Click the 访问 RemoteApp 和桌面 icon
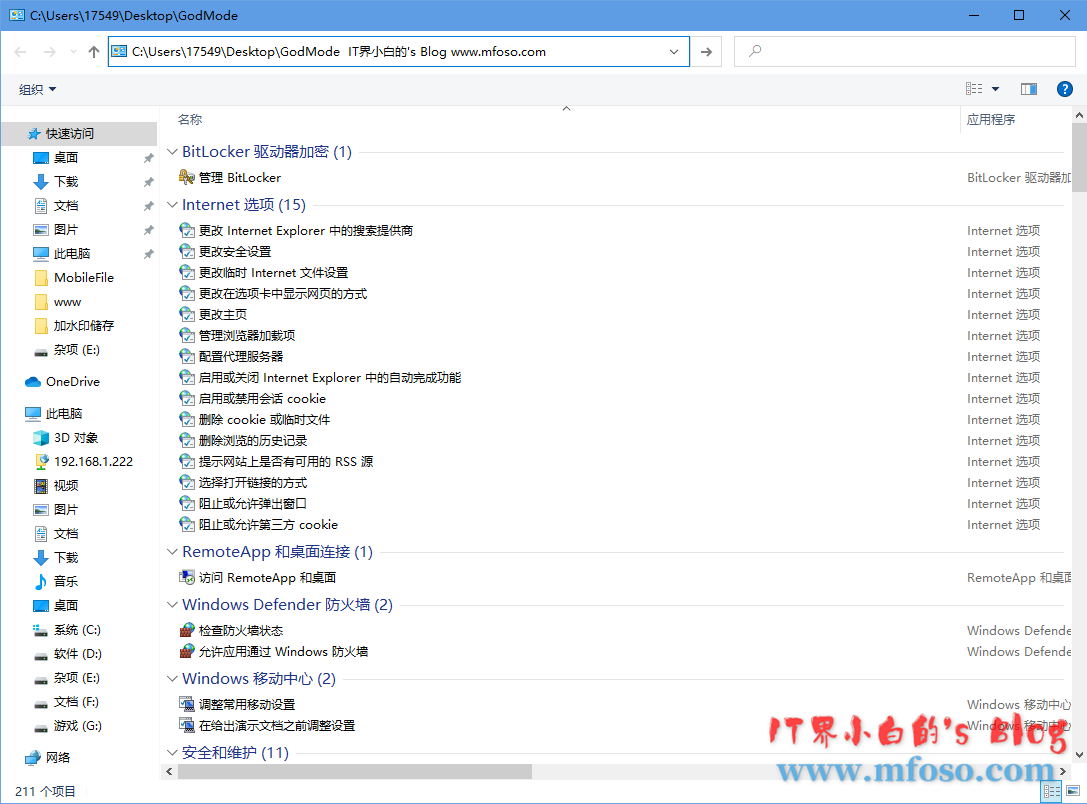Screen dimensions: 1087x804 pyautogui.click(x=186, y=577)
